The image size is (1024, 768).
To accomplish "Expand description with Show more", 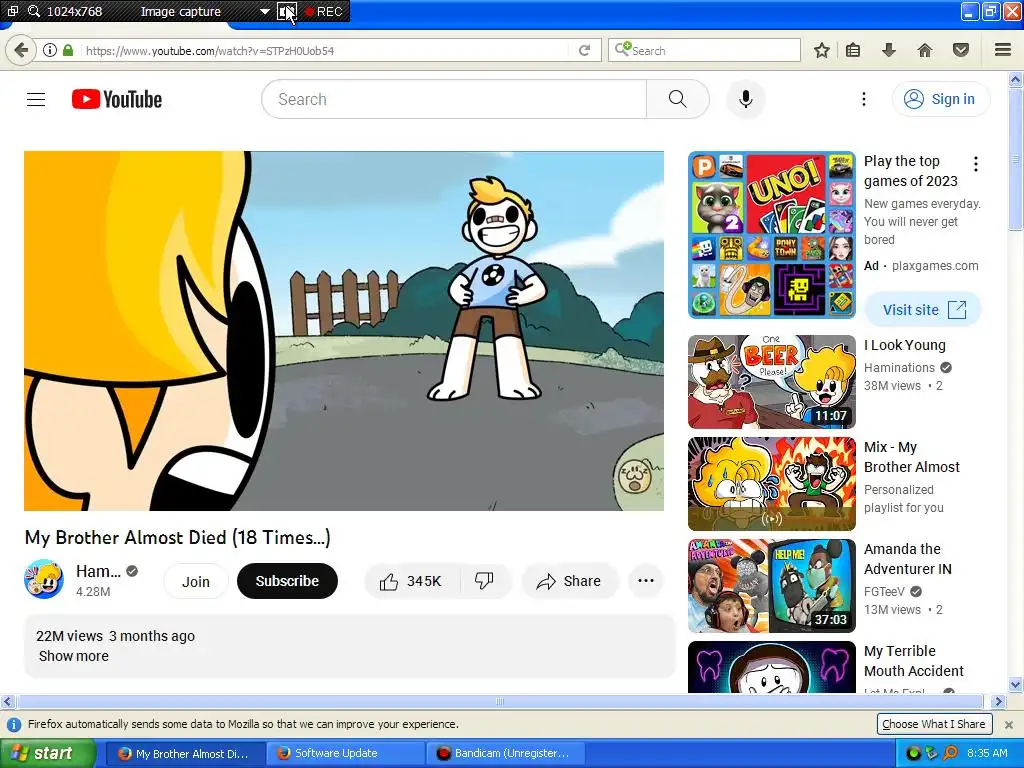I will tap(74, 656).
